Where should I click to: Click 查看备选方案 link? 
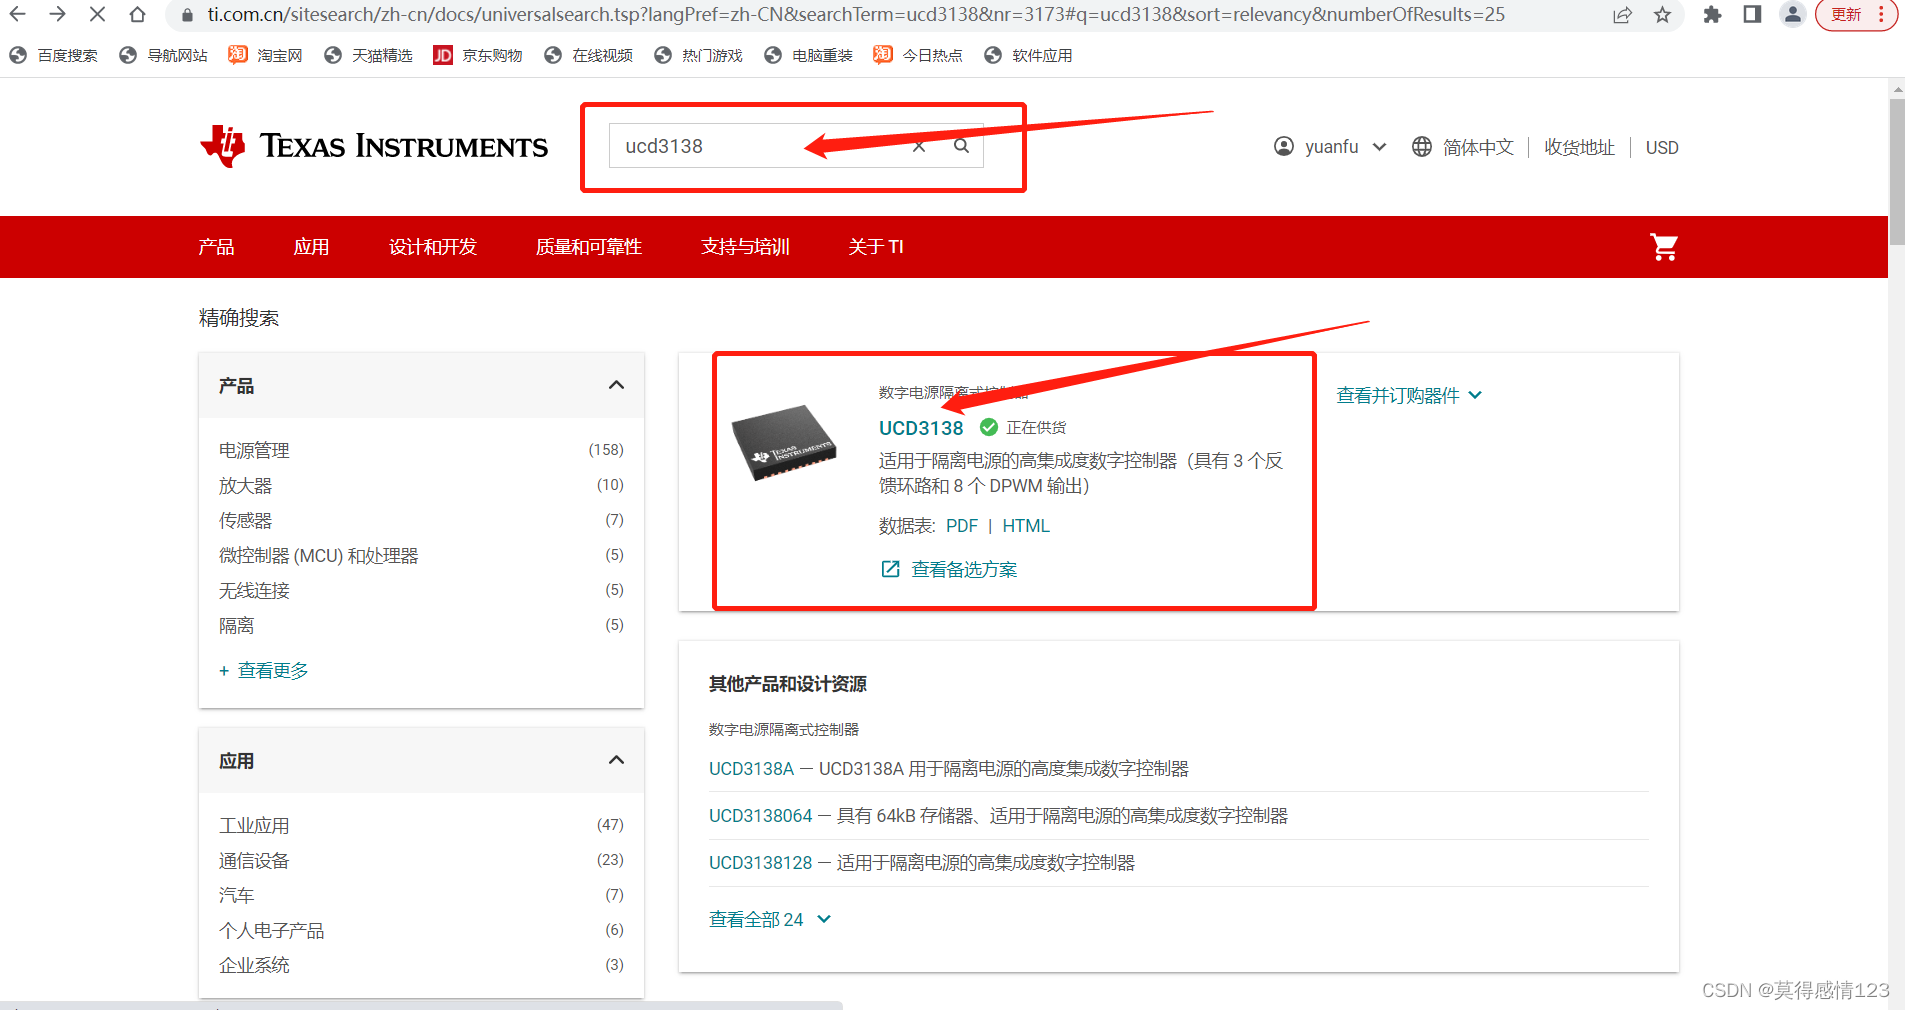click(949, 570)
